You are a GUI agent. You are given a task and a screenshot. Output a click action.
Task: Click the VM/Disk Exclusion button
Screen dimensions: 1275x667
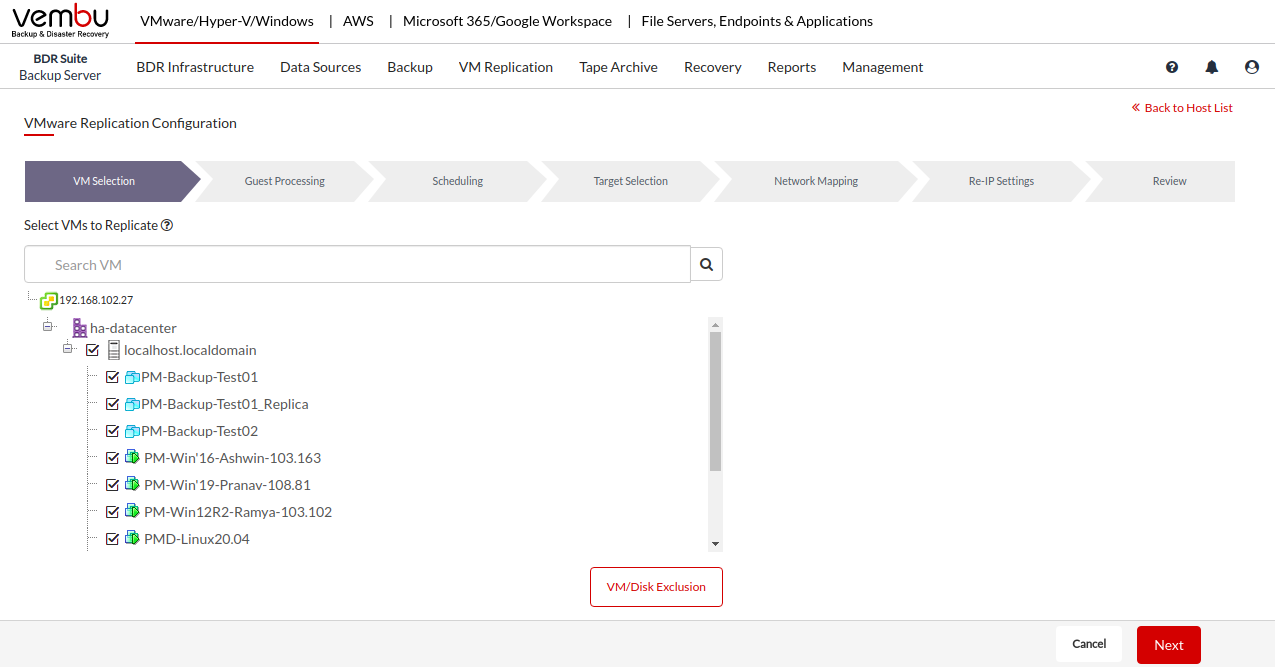click(656, 587)
